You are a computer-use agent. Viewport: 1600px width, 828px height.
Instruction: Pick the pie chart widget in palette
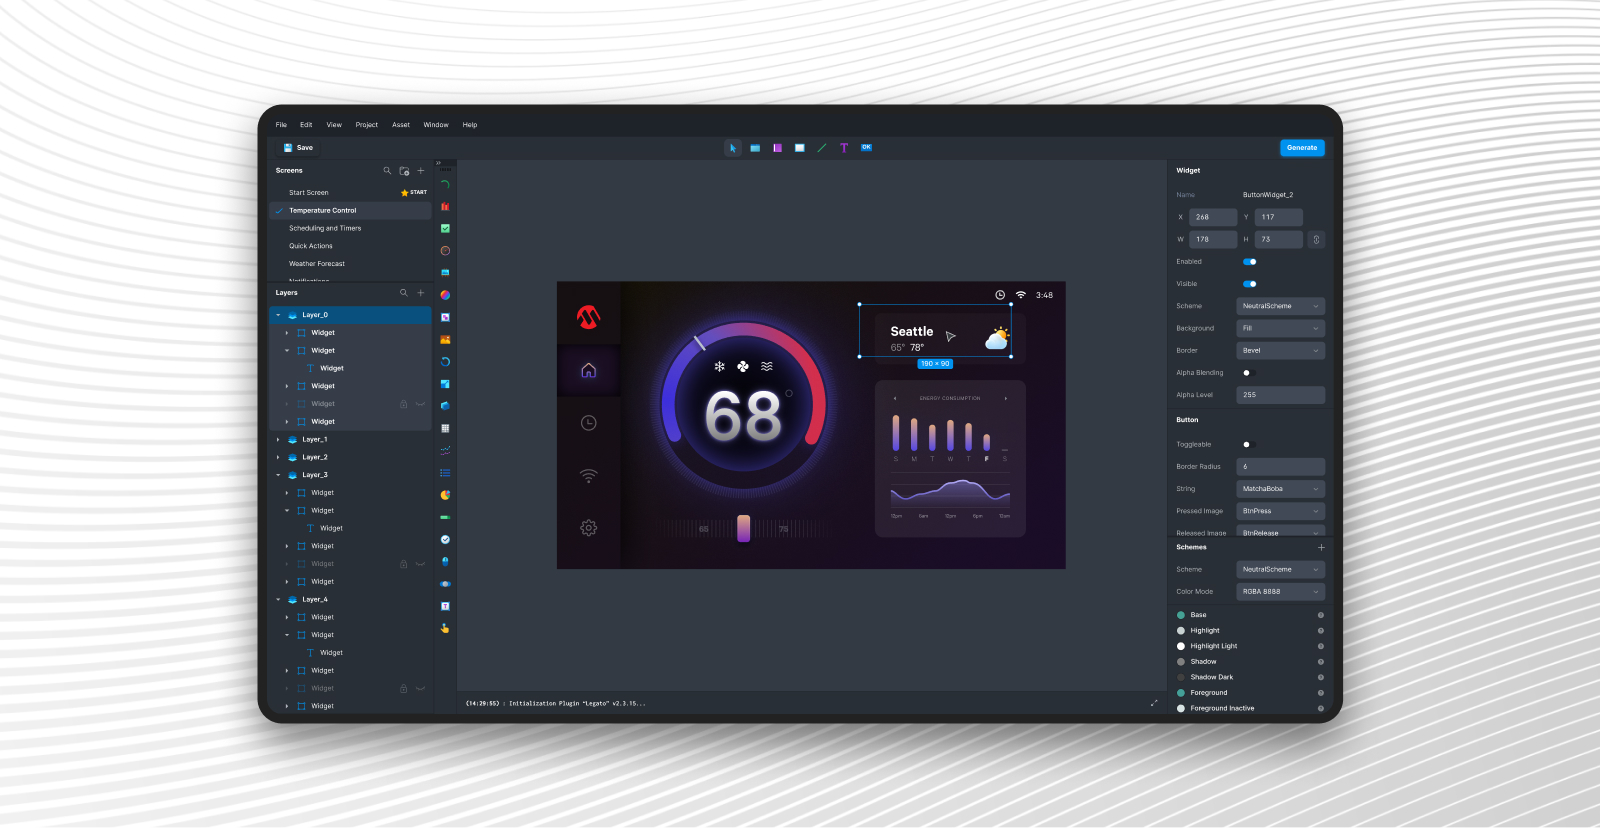[445, 495]
